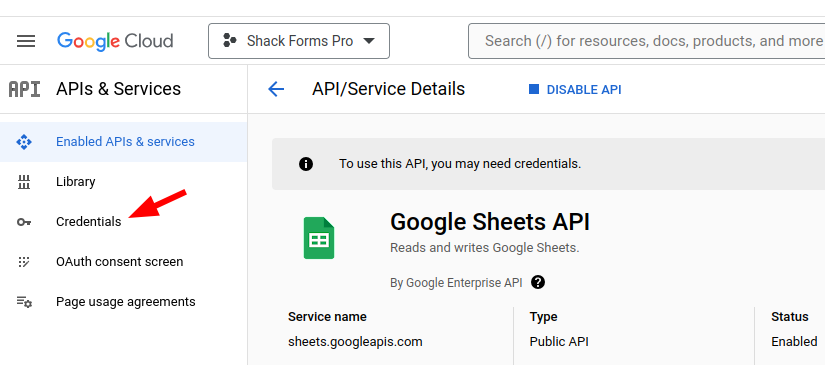Click the search resources input field

(647, 41)
